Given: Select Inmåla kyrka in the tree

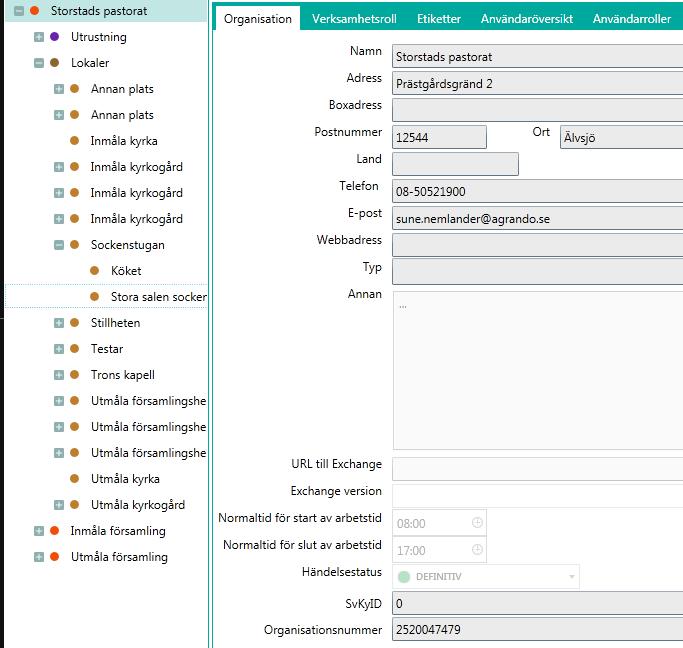Looking at the screenshot, I should (124, 141).
